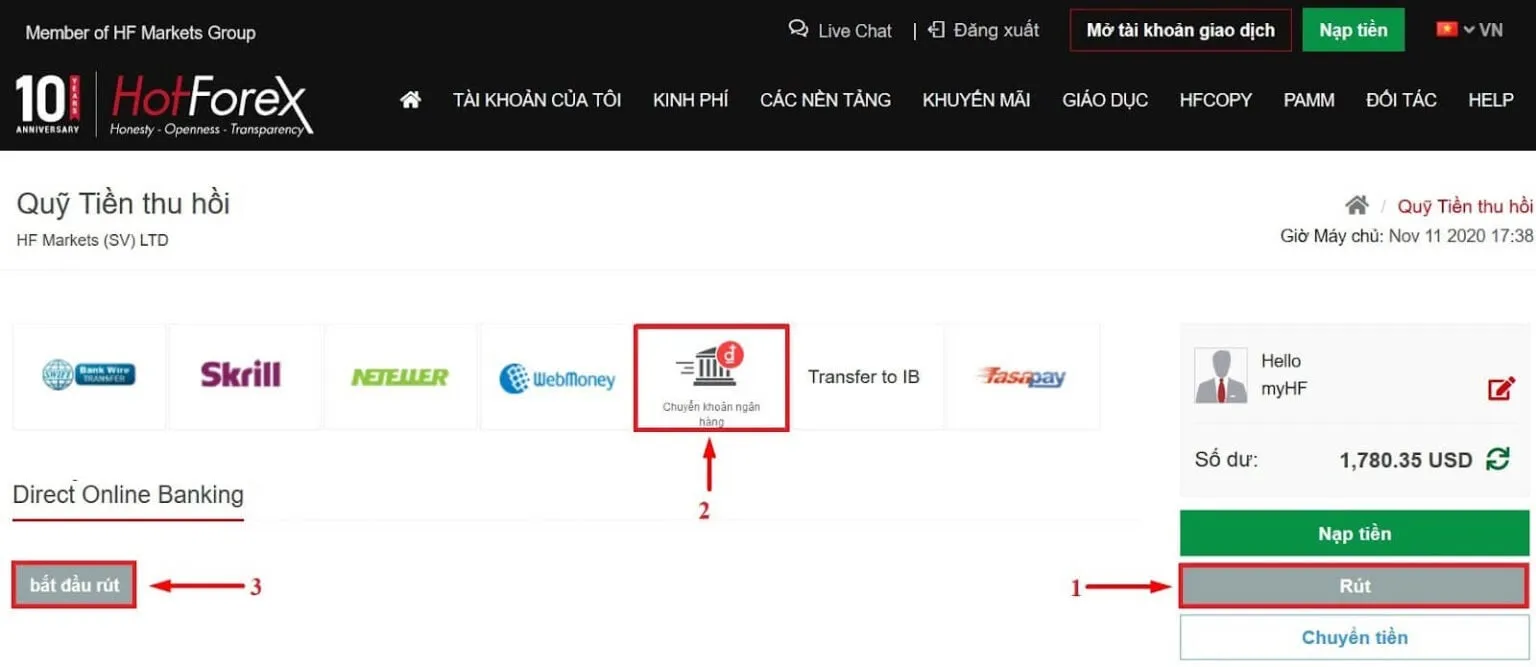Open the GIÁO DỤC menu

tap(1105, 100)
